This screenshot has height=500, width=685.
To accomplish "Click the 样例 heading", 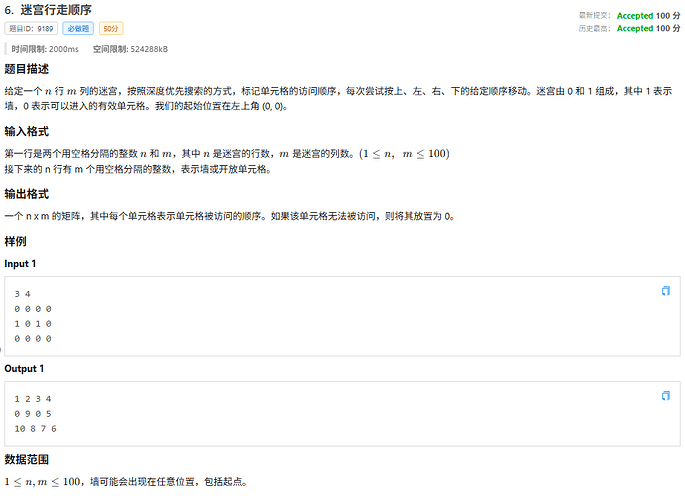I will pyautogui.click(x=15, y=241).
